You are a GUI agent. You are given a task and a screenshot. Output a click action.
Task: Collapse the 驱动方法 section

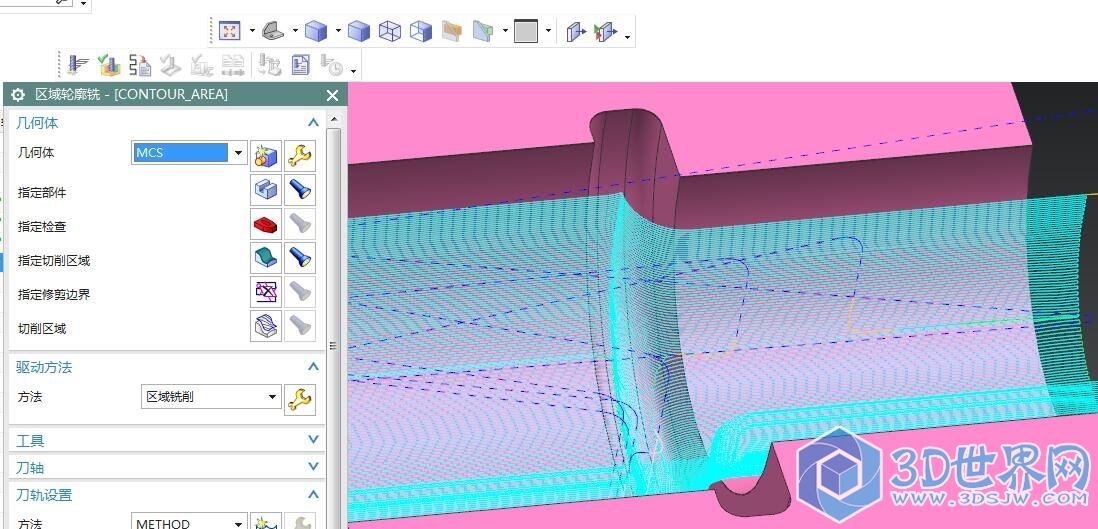click(x=313, y=366)
